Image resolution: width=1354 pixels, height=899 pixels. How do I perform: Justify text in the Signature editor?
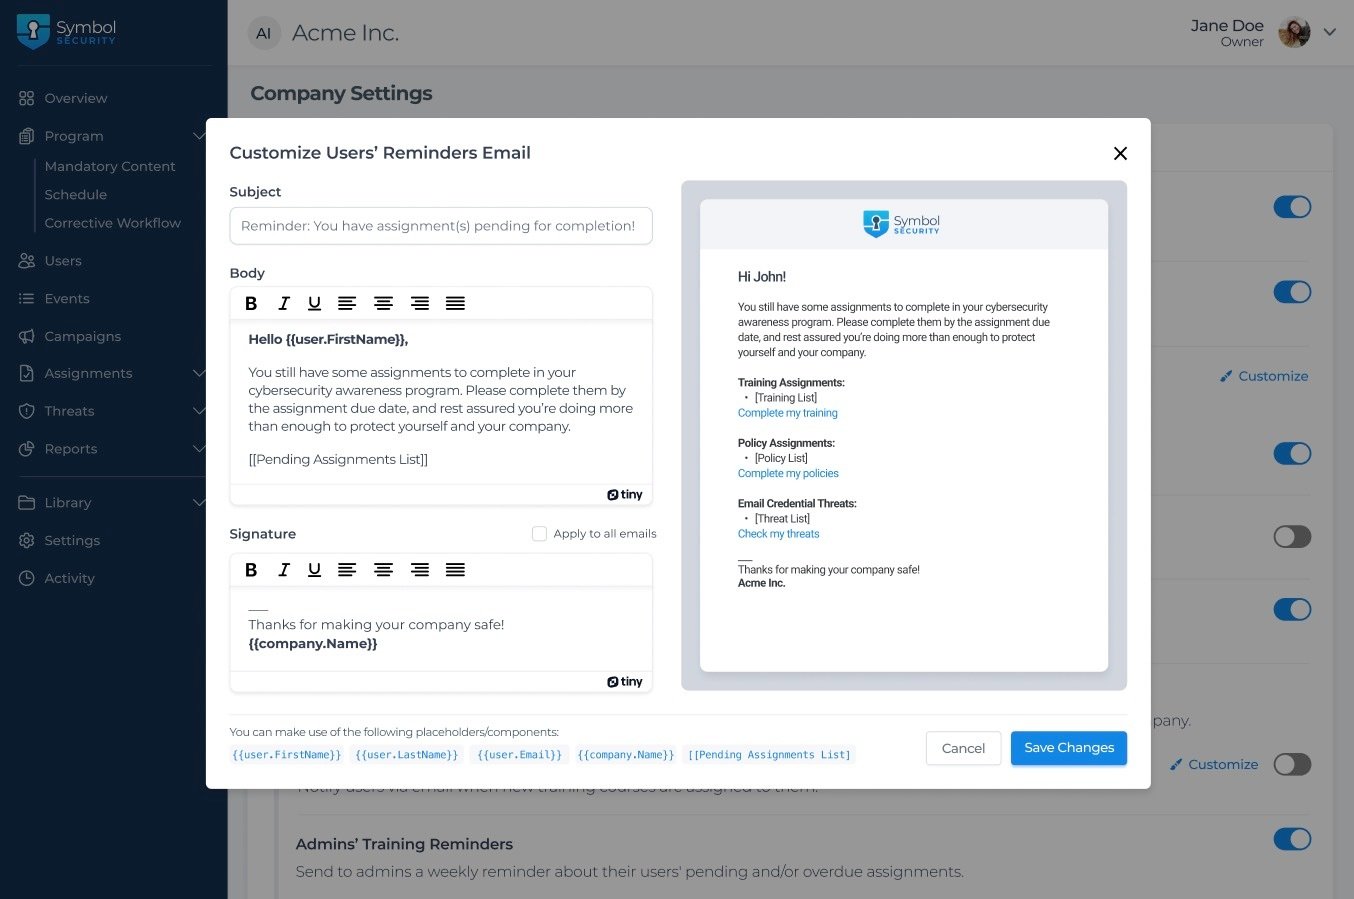point(455,570)
